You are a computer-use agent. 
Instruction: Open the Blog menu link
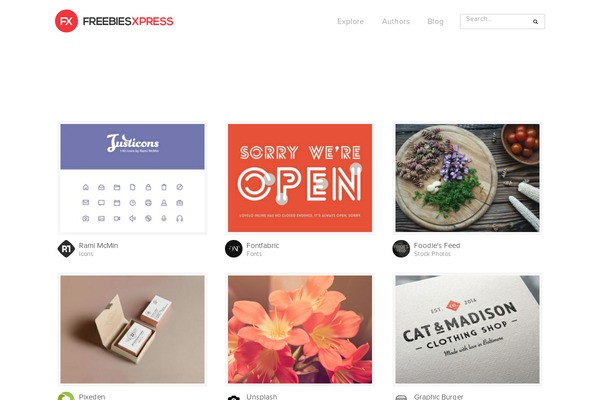pos(435,21)
